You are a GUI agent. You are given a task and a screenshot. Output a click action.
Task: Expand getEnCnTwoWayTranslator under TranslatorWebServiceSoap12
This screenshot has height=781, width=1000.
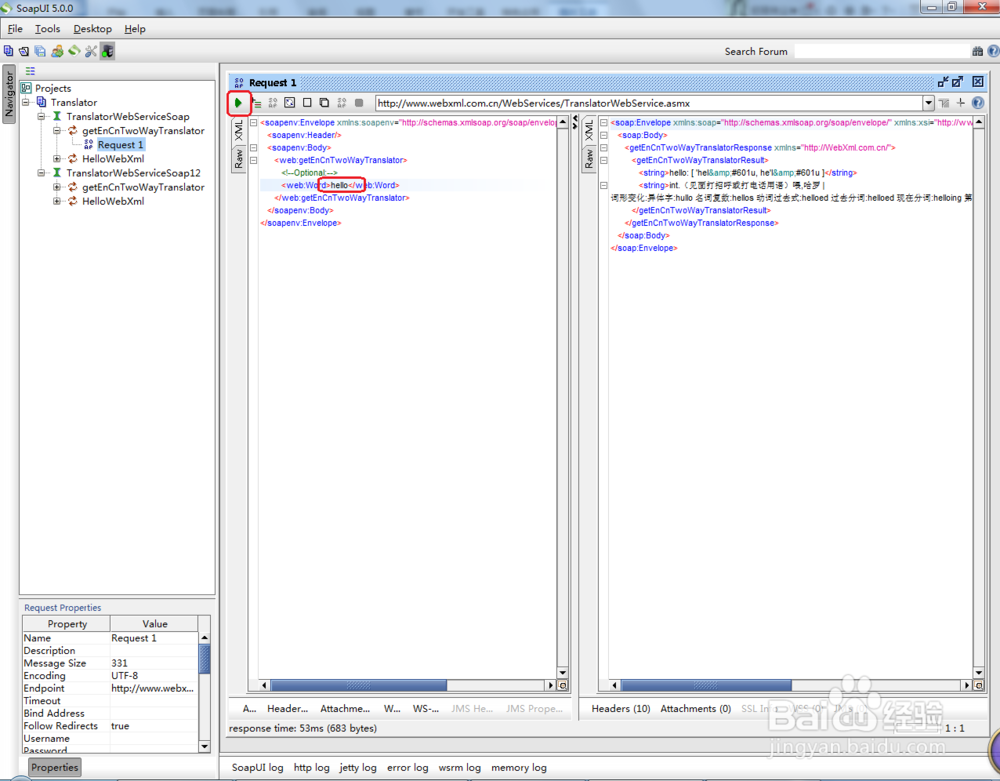pos(57,187)
